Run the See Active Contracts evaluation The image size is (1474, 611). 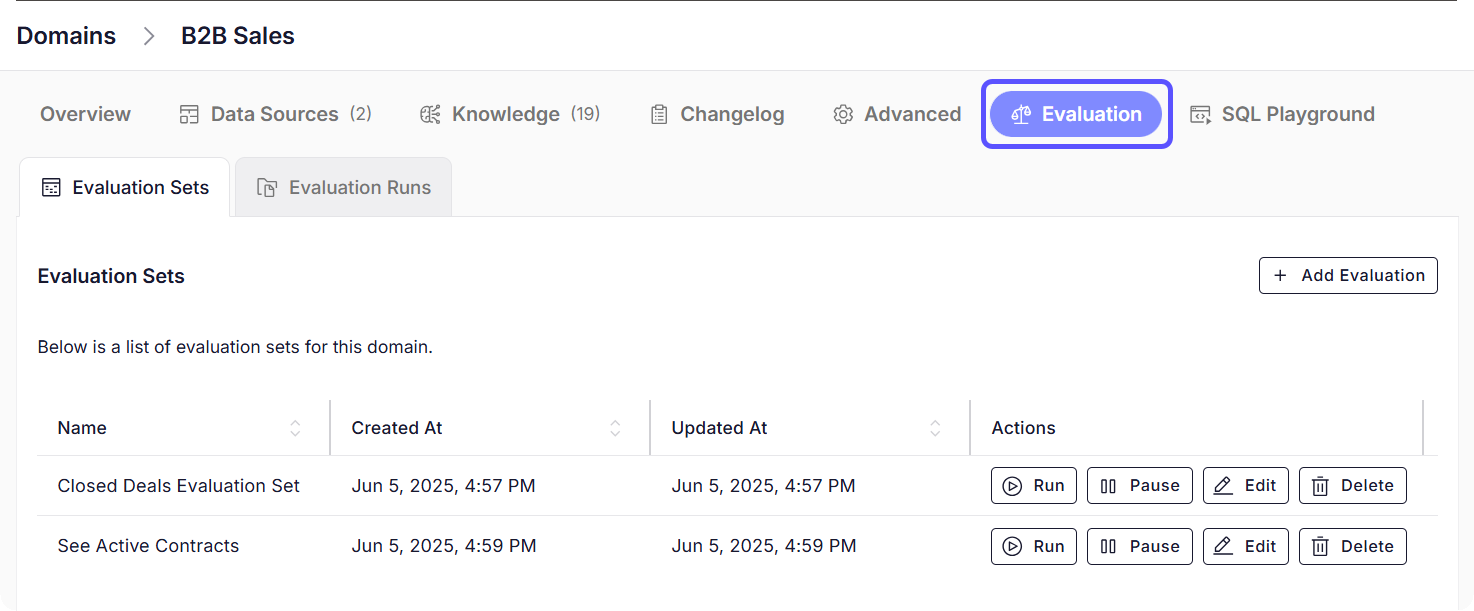tap(1033, 546)
